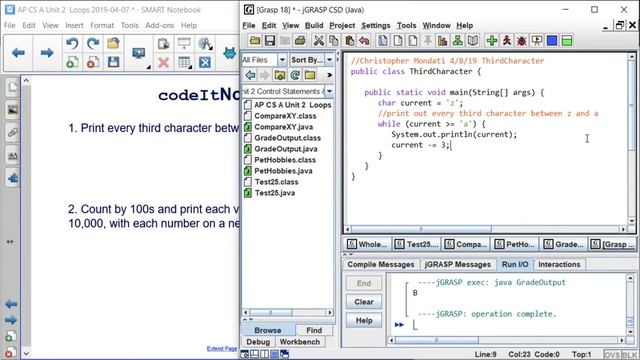640x360 pixels.
Task: Delete the current page in SMART Notebook
Action: pos(93,62)
